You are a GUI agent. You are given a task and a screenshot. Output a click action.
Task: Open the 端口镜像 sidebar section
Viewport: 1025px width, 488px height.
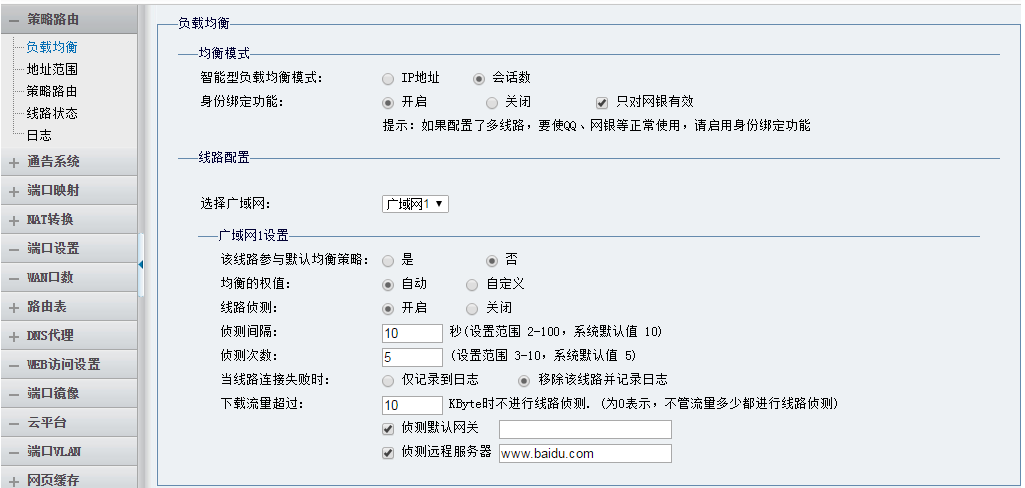[x=69, y=393]
